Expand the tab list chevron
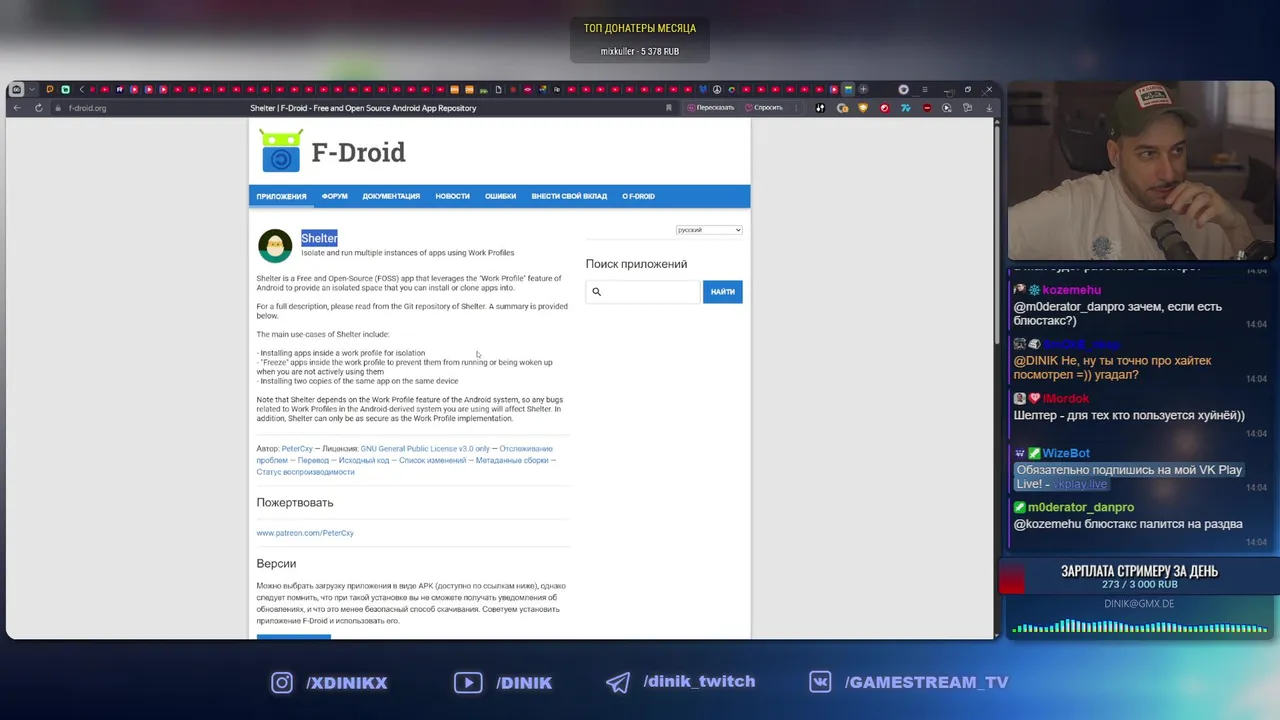1280x720 pixels. click(32, 89)
